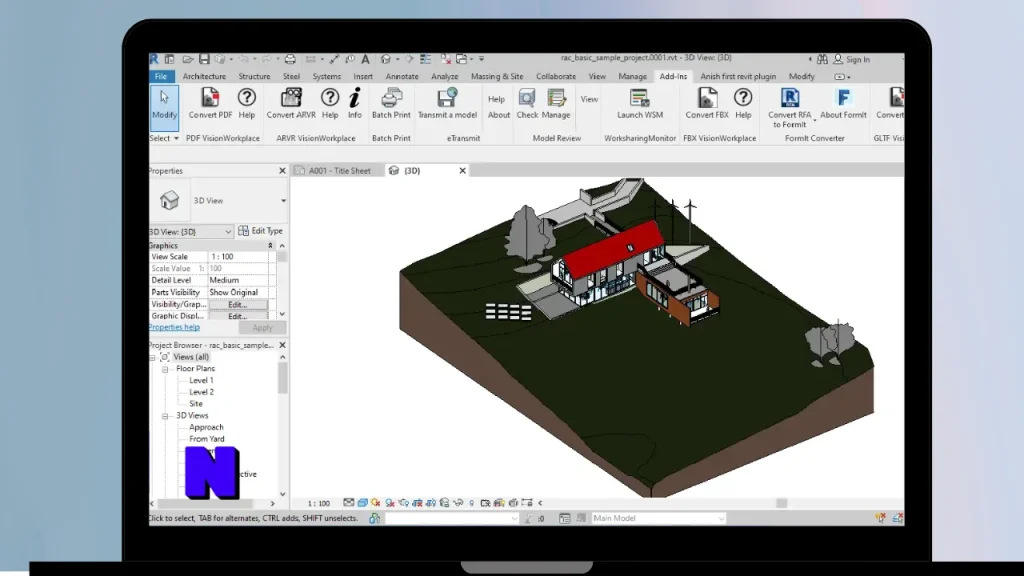Collapse the Views (all) tree node
The height and width of the screenshot is (576, 1024).
tap(152, 357)
